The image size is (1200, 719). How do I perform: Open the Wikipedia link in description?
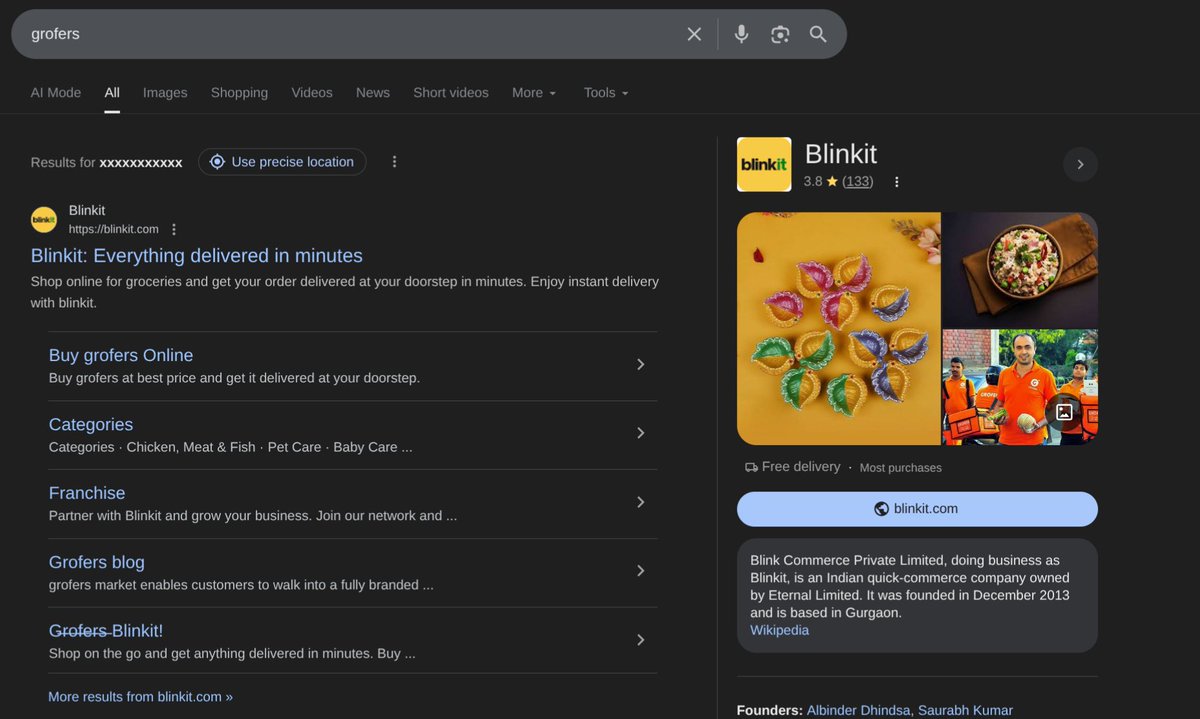(780, 631)
